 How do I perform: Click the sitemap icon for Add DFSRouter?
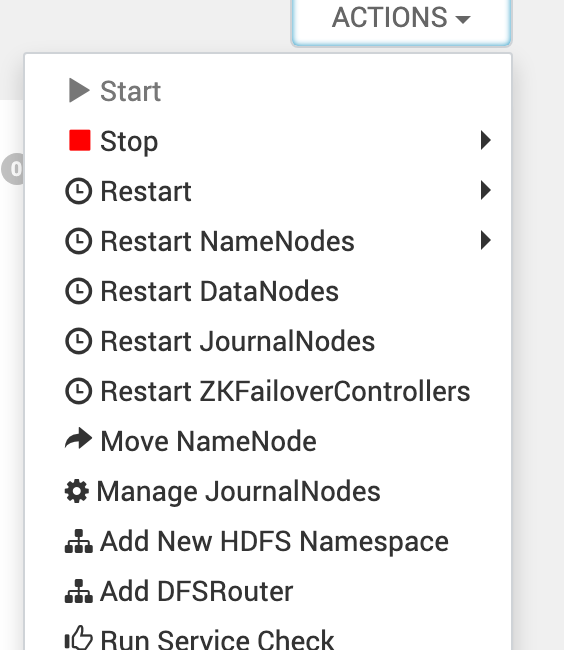tap(78, 591)
